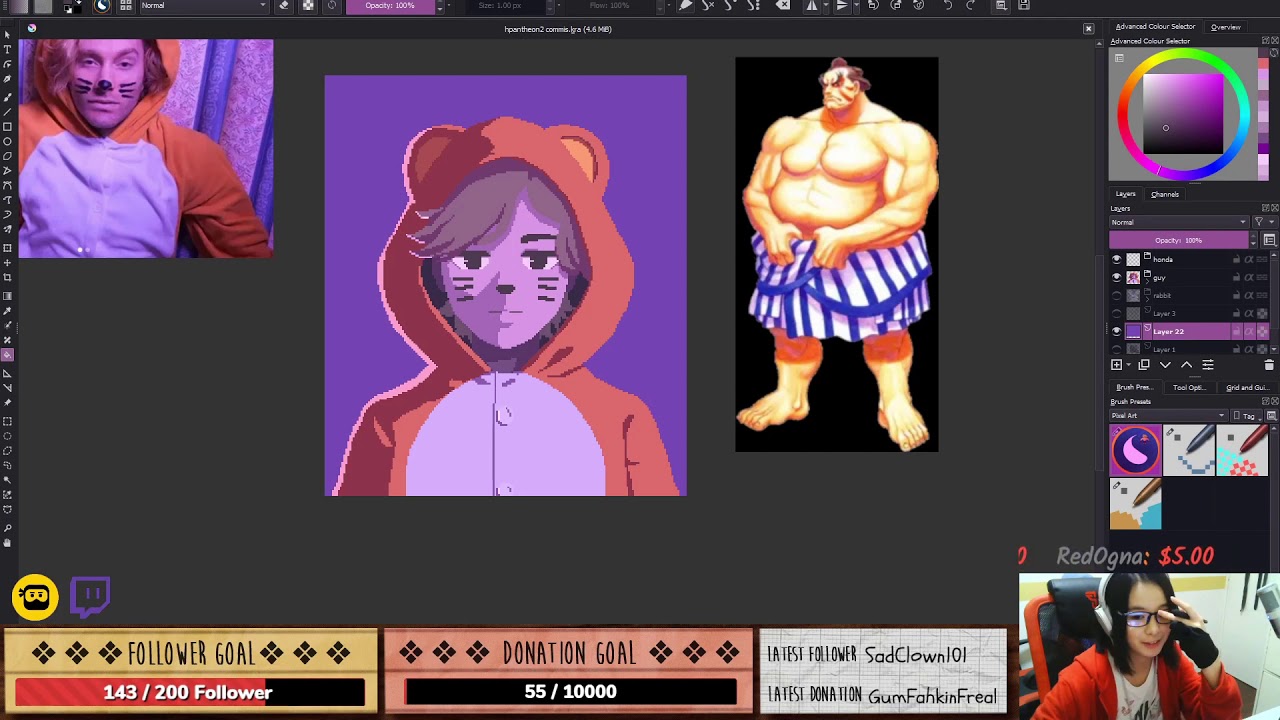1280x720 pixels.
Task: Hide the Layer 22 layer
Action: (1117, 331)
